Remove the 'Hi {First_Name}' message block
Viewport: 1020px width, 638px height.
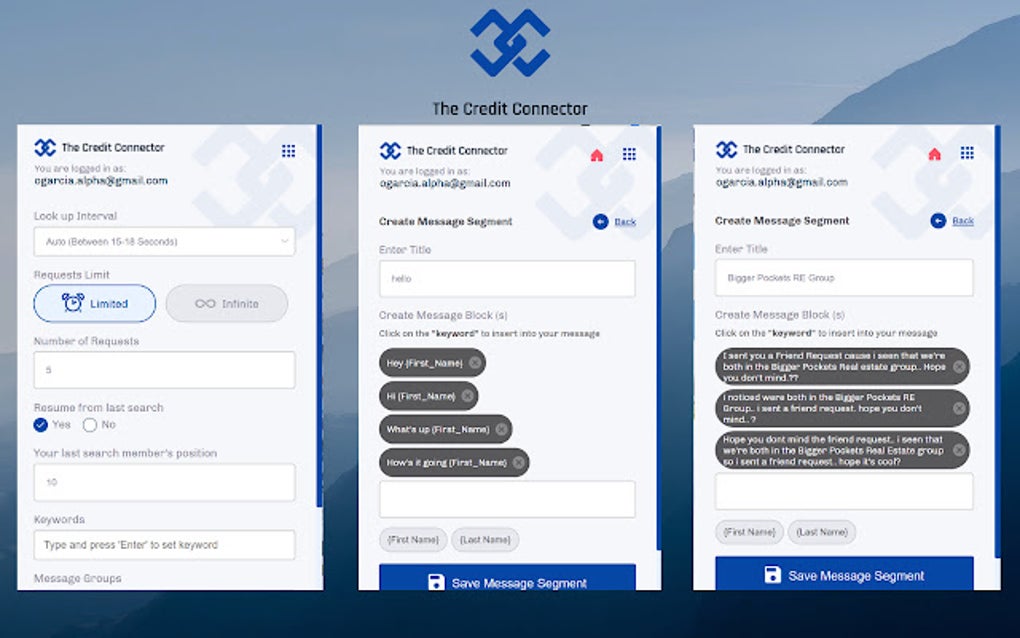[x=468, y=396]
